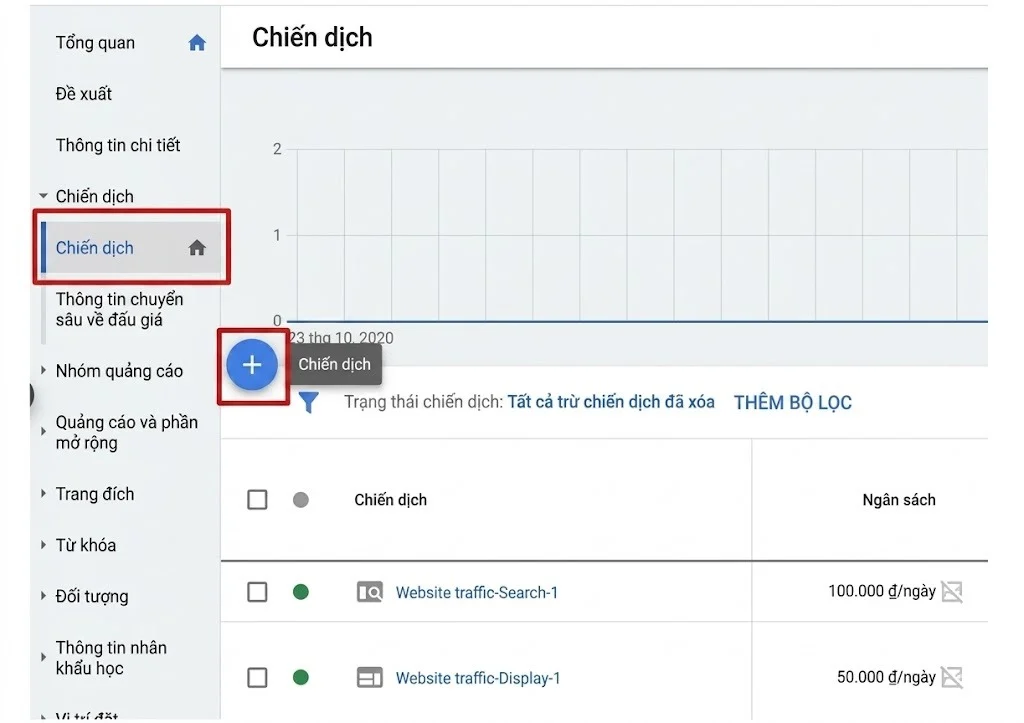Viewport: 1024px width, 723px height.
Task: Click the grey status dot in table header
Action: click(x=300, y=500)
